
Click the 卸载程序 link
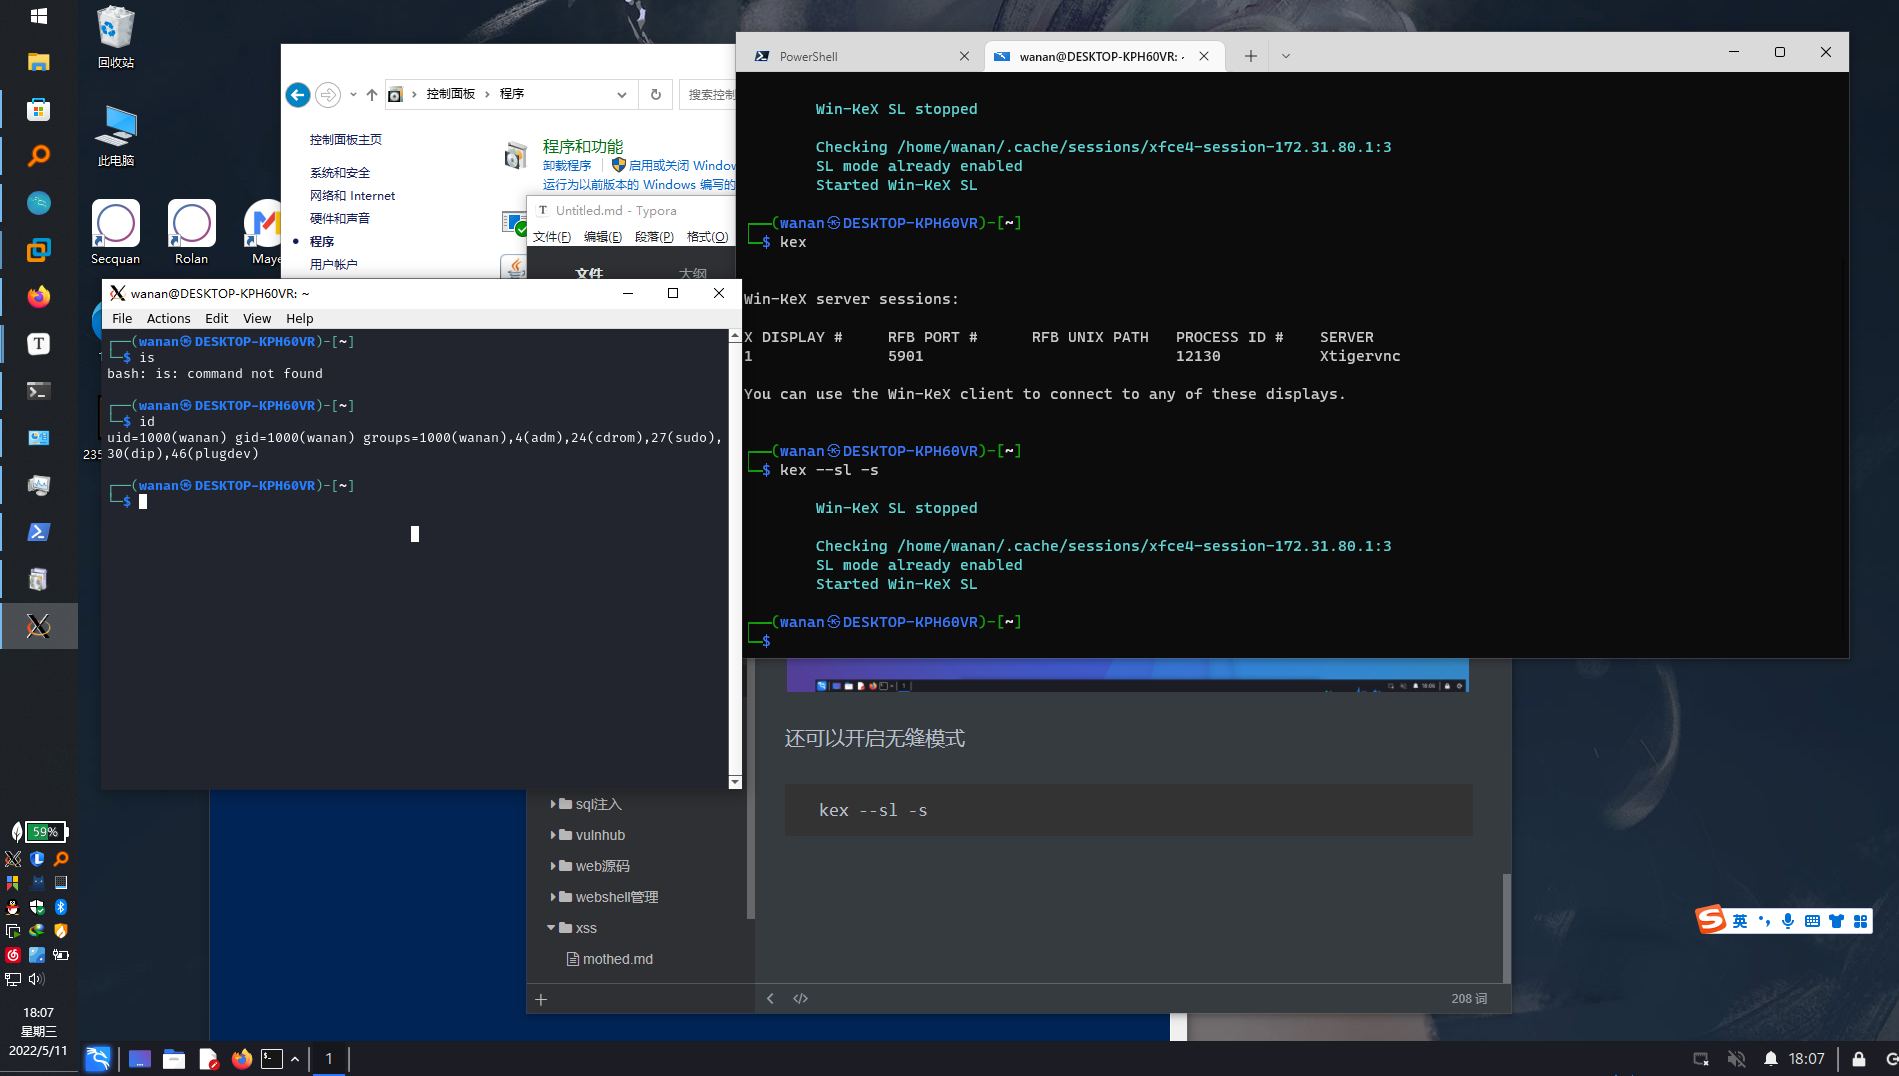tap(567, 165)
